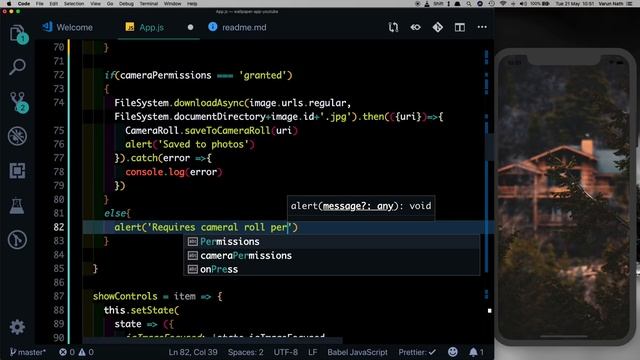Viewport: 640px width, 360px height.
Task: Open the circular git graph icon in activity bar
Action: click(18, 240)
